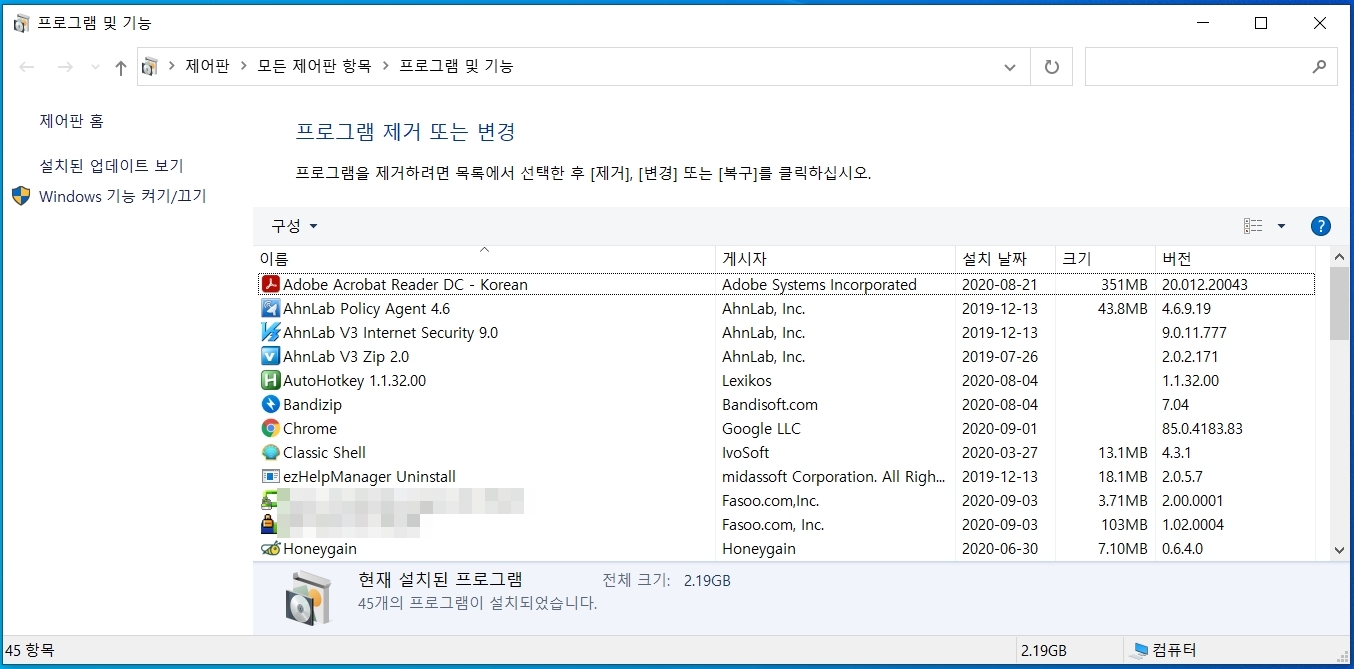Click the AhnLab V3 Zip 2.0 icon
The width and height of the screenshot is (1354, 669).
point(270,357)
